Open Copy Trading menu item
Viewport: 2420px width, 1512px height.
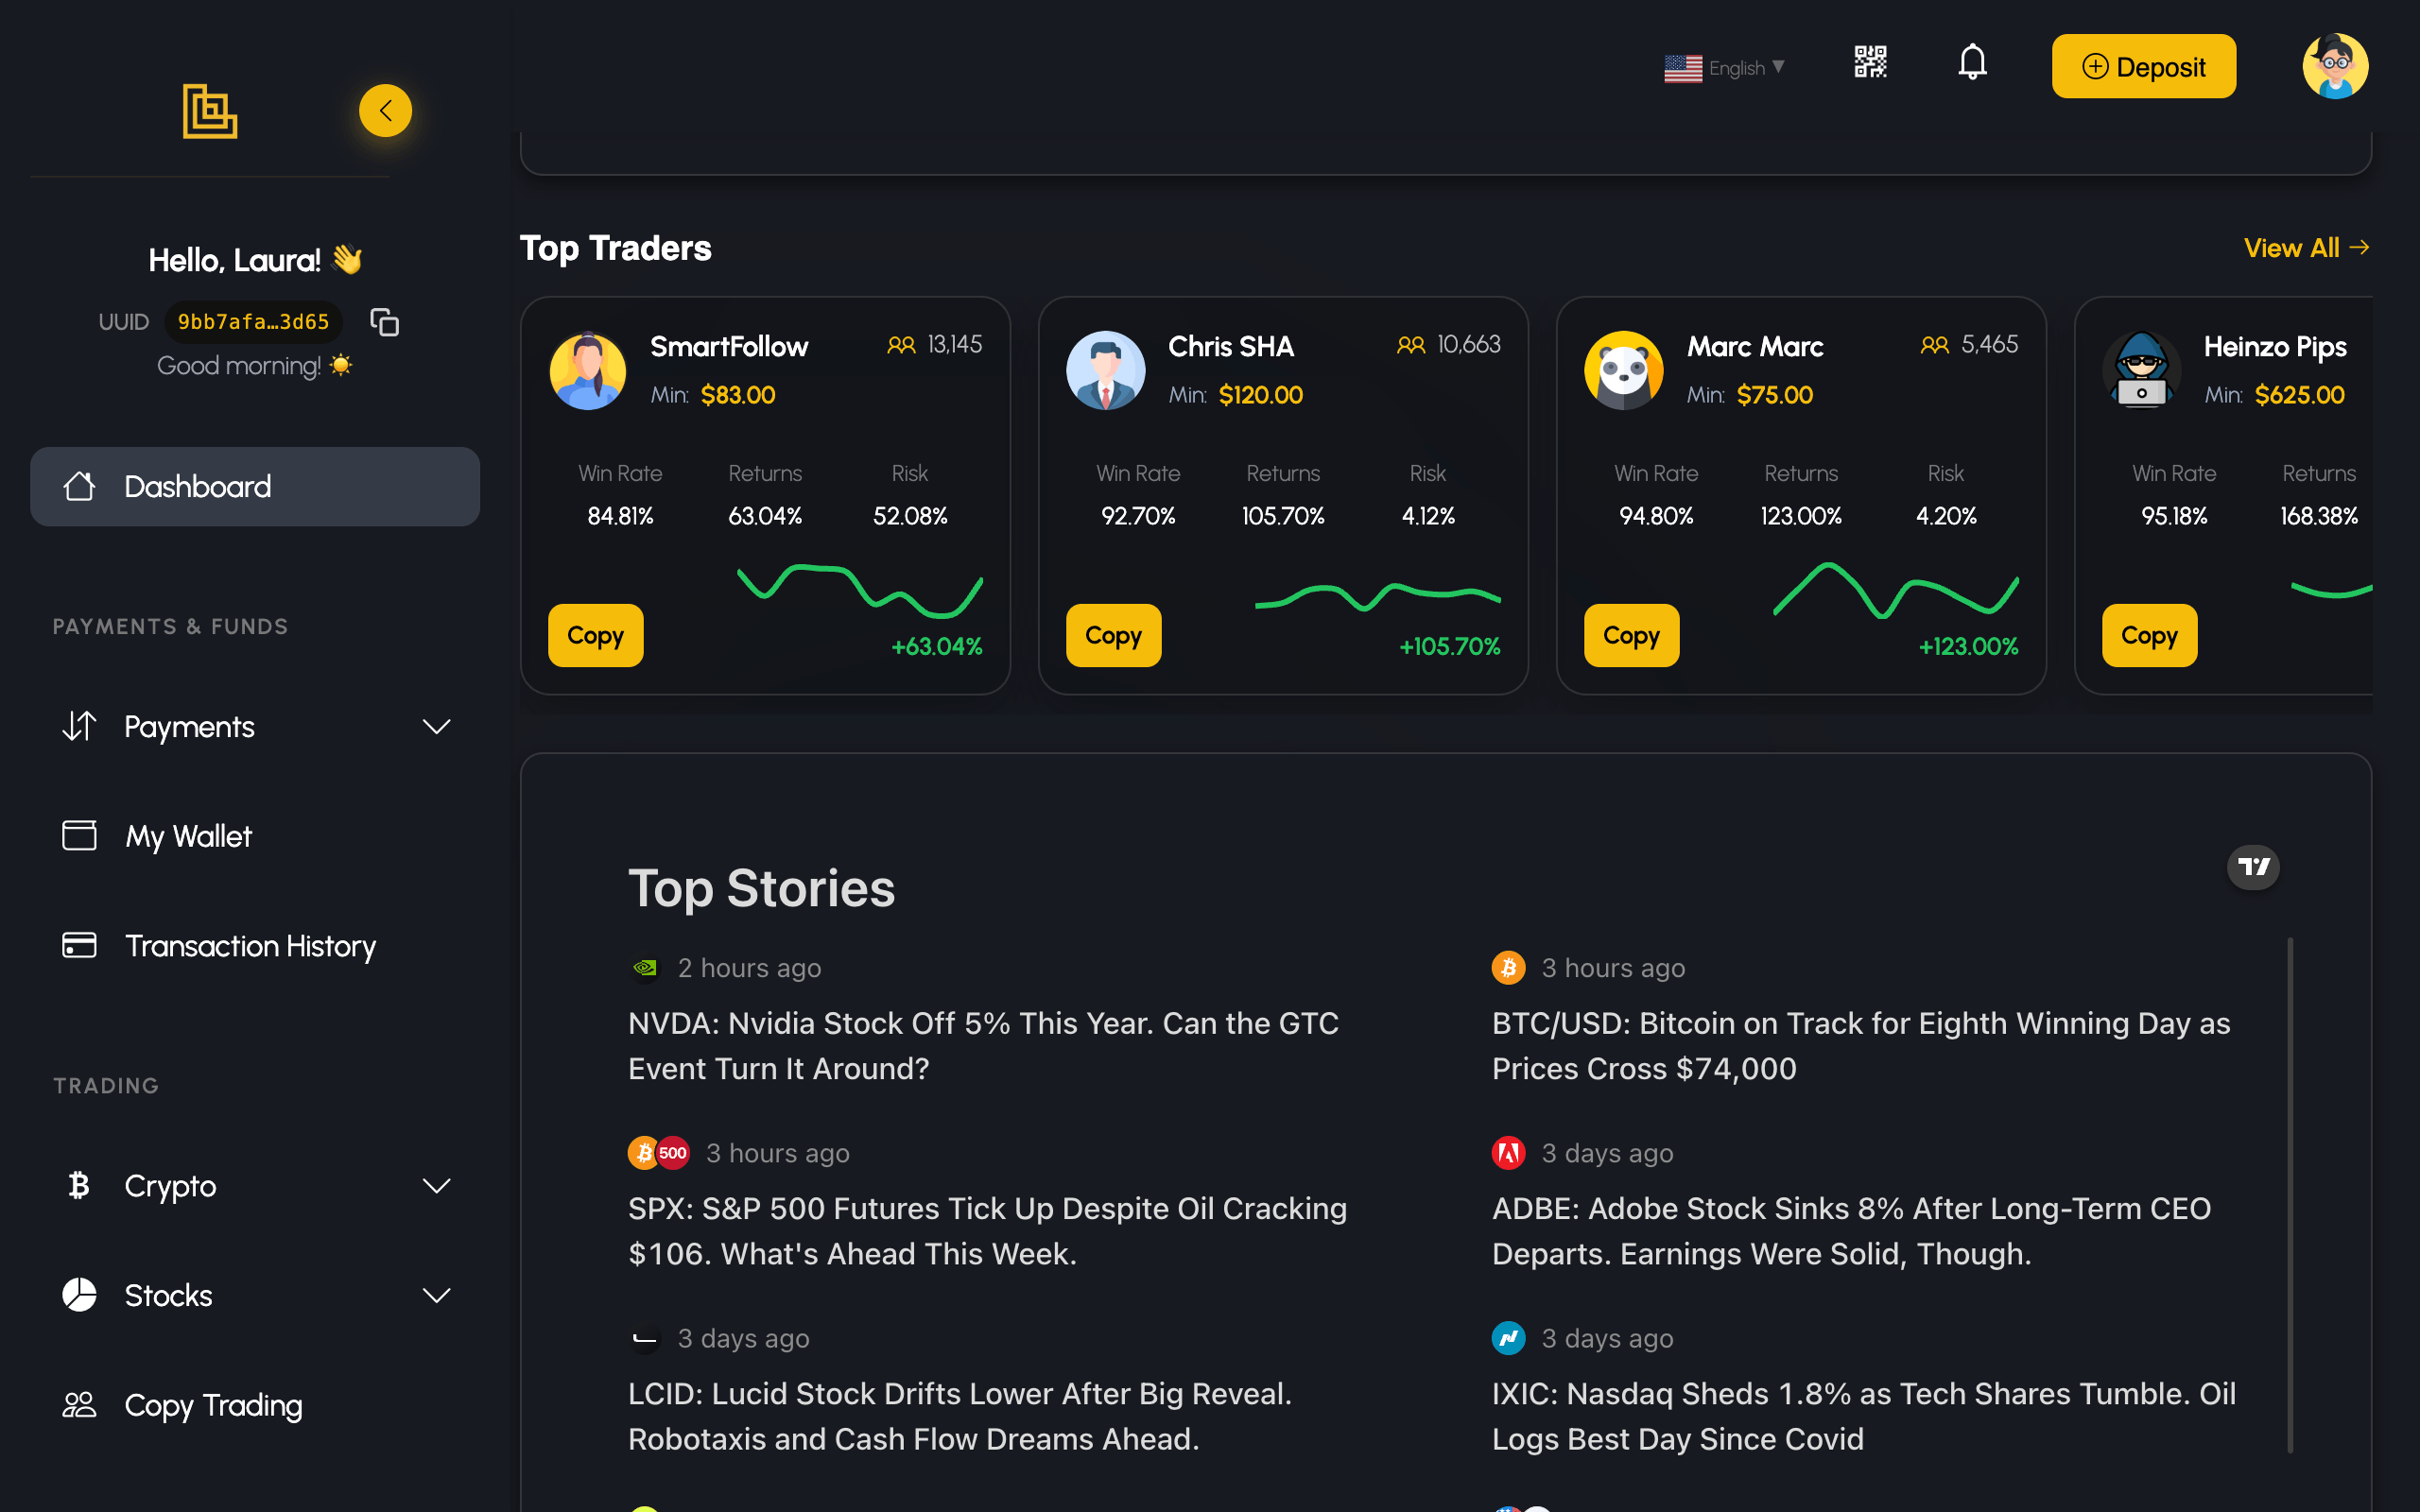213,1405
